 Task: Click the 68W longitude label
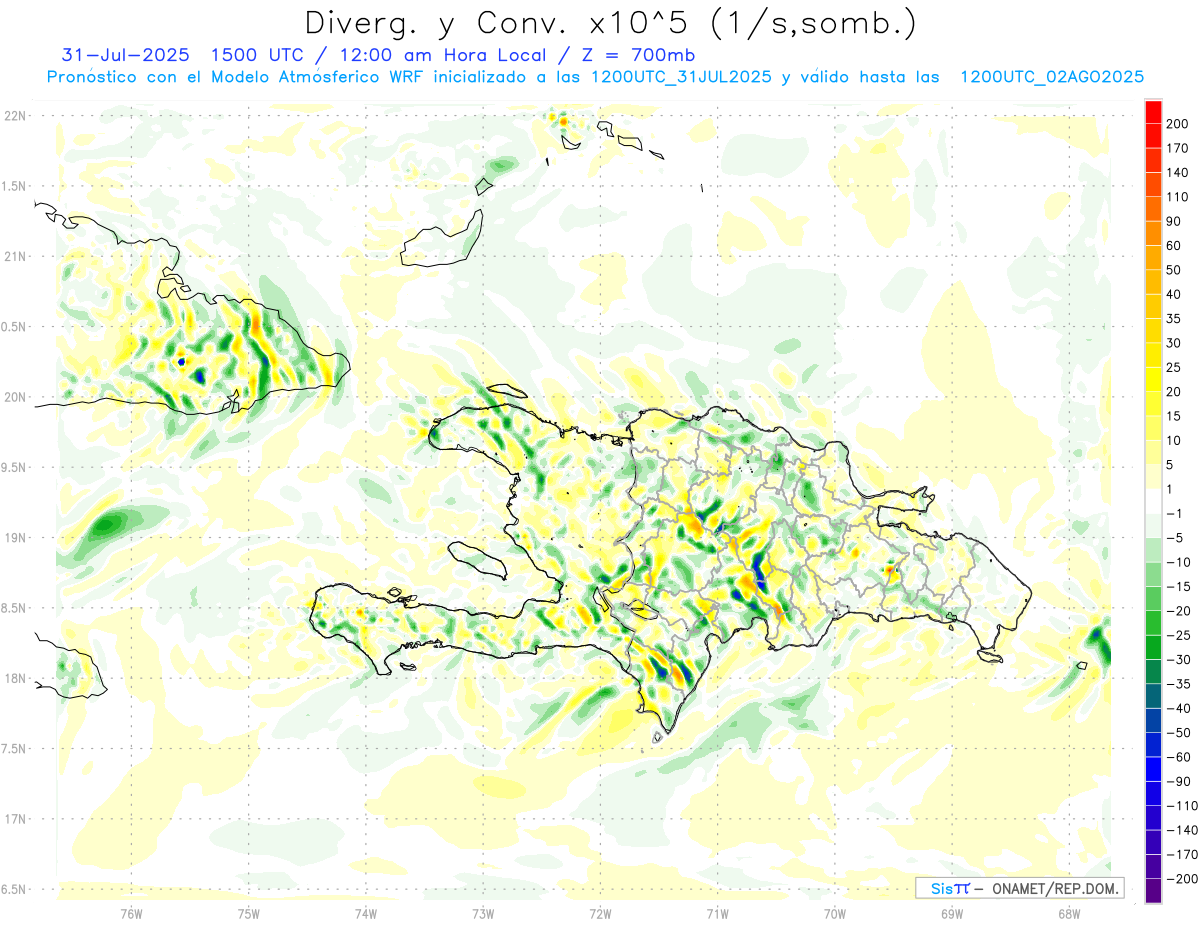(x=1068, y=913)
